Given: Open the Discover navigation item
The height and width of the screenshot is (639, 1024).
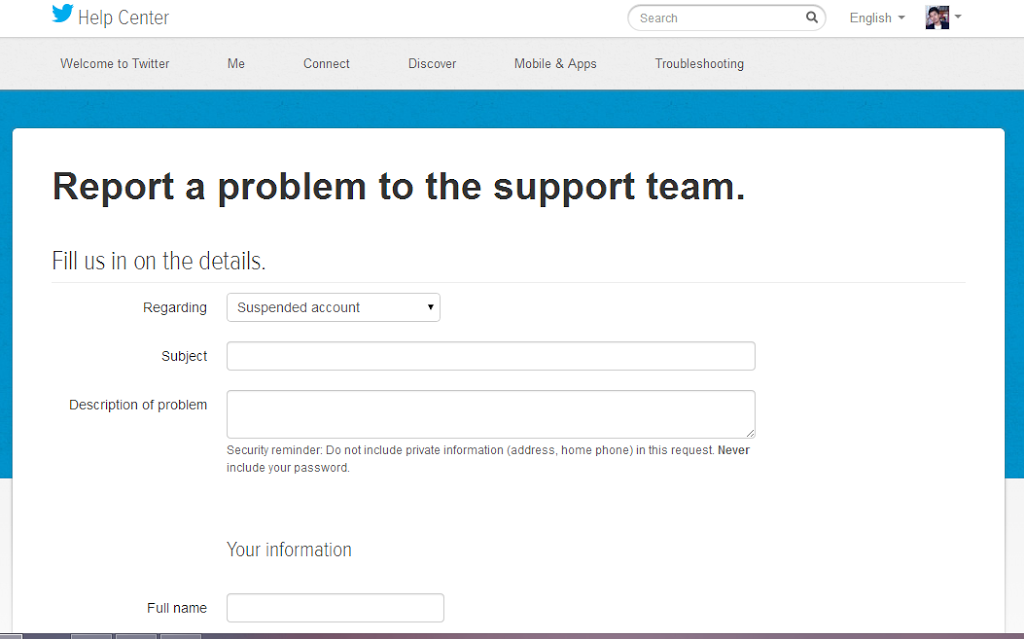Looking at the screenshot, I should point(432,64).
